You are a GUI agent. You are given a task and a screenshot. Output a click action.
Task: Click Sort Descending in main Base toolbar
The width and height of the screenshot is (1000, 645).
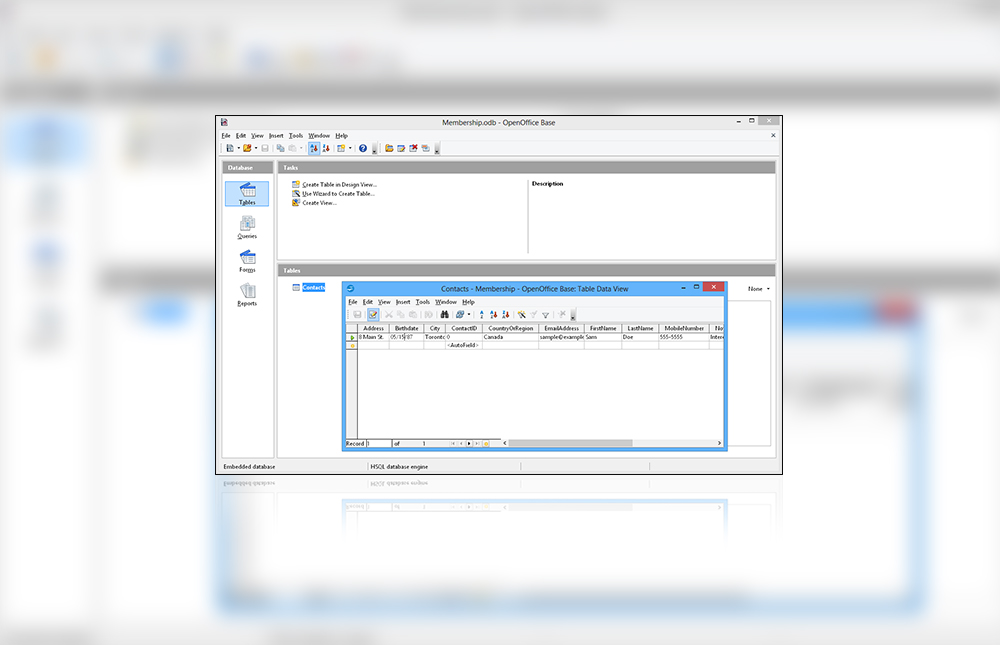click(326, 148)
